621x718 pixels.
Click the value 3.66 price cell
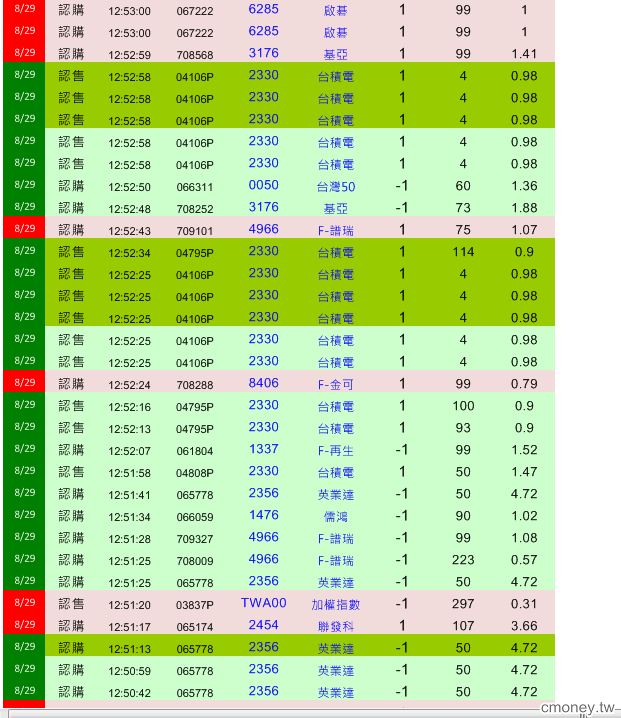pyautogui.click(x=524, y=626)
